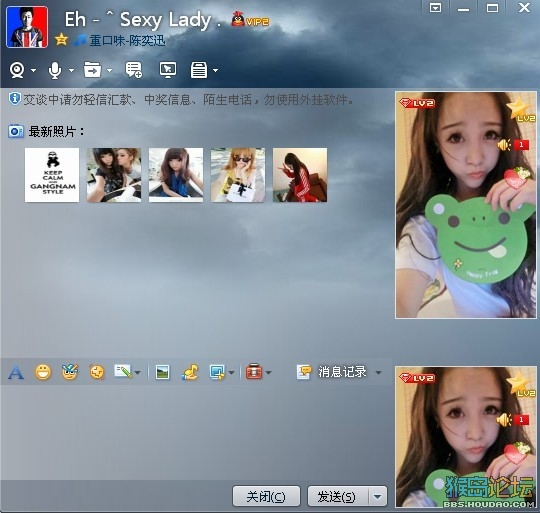Expand the screen capture options arrow
Screen dimensions: 540x513
pos(231,373)
